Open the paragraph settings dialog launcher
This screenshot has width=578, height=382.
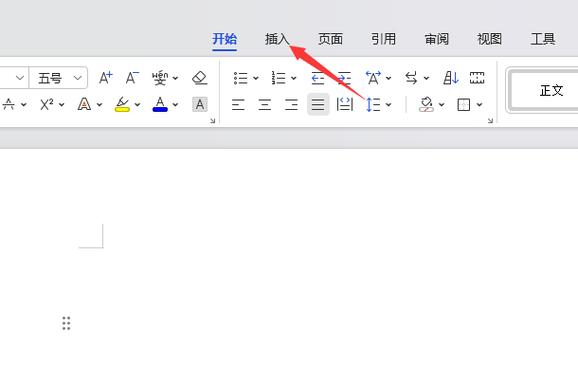tap(490, 121)
